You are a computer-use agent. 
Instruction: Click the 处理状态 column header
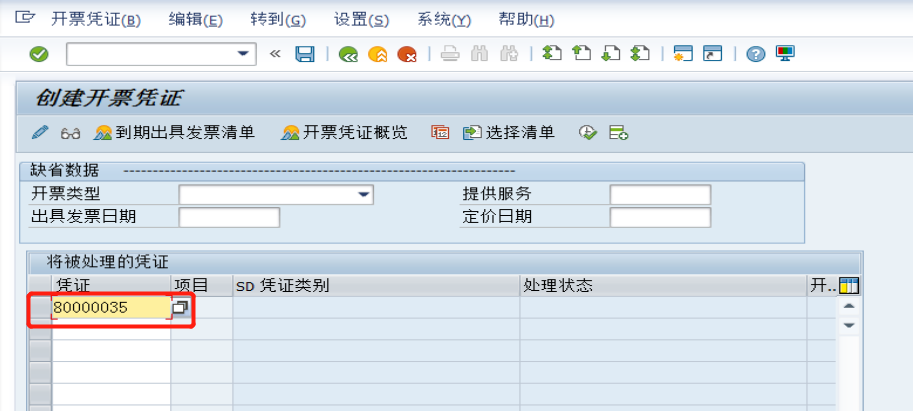tap(663, 285)
